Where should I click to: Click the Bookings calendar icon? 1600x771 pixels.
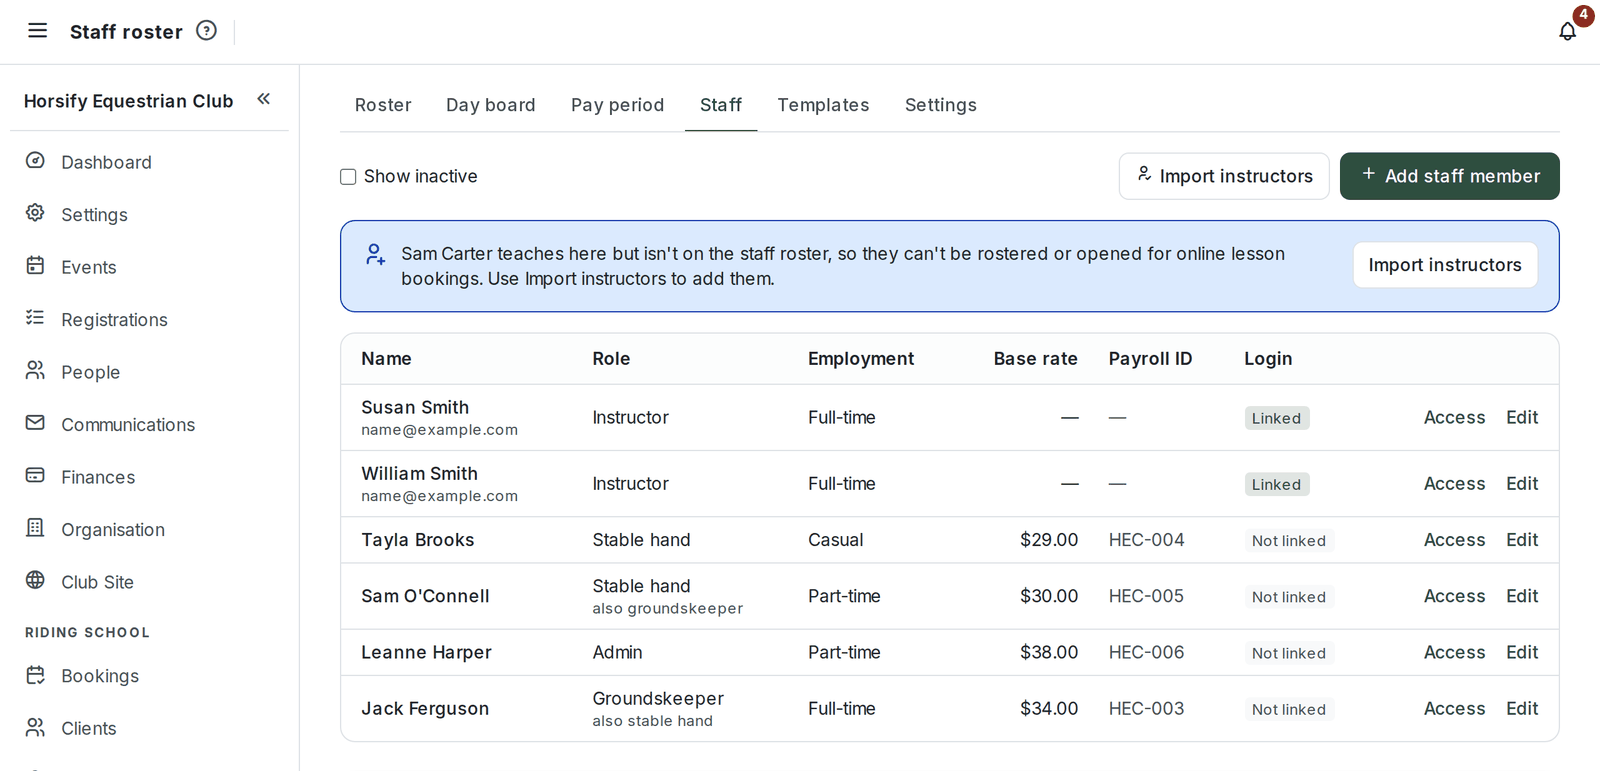35,675
